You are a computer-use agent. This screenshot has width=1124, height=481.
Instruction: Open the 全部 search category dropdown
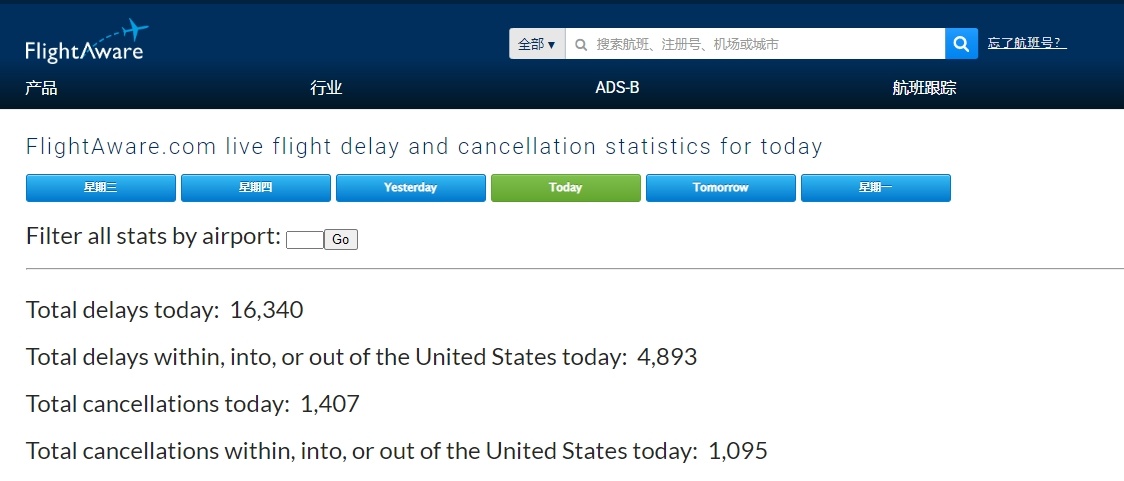[x=537, y=44]
